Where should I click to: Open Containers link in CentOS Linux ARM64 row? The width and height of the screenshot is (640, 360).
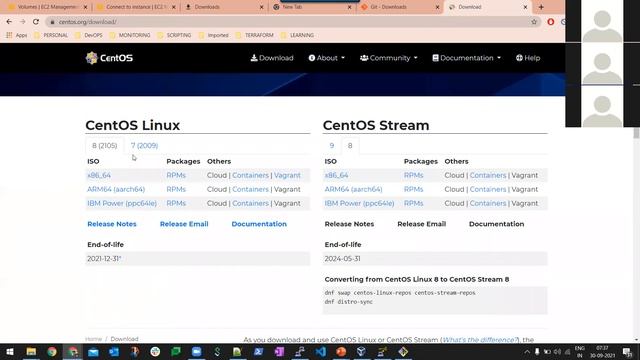[250, 189]
